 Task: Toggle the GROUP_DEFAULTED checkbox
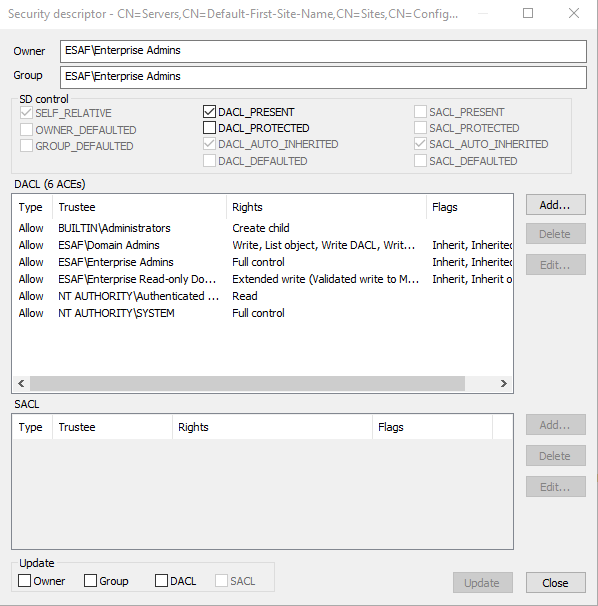tap(26, 146)
